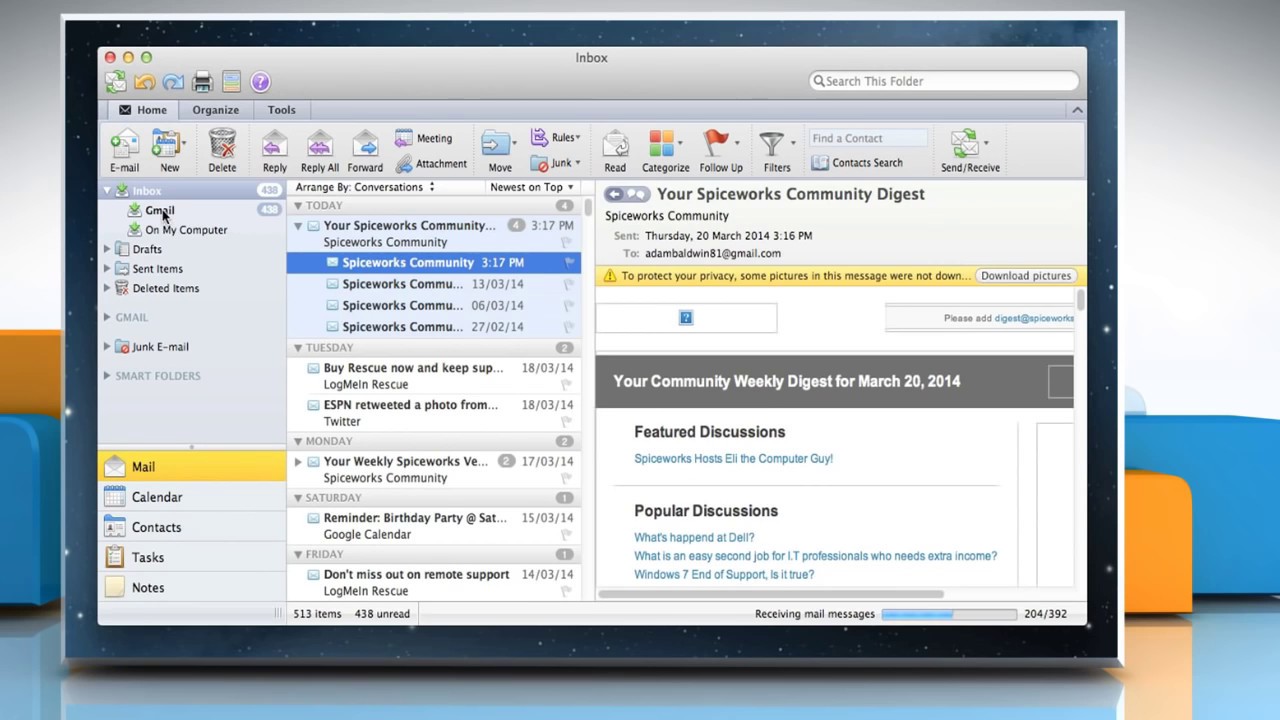
Task: Click the previous/next message arrows in the reading pane header
Action: tap(627, 194)
